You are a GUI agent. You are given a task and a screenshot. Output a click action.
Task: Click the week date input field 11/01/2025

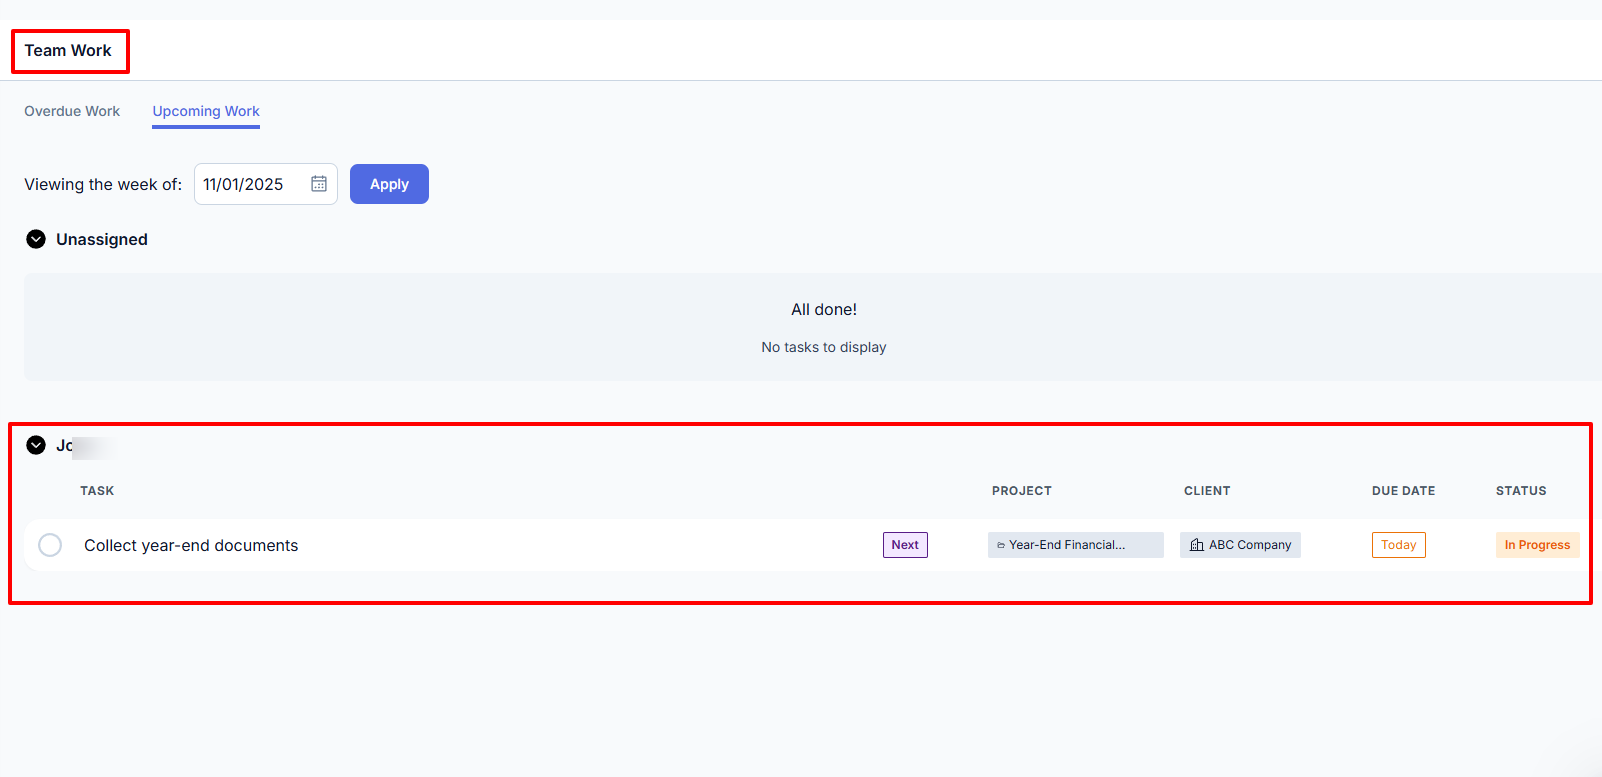click(x=266, y=184)
